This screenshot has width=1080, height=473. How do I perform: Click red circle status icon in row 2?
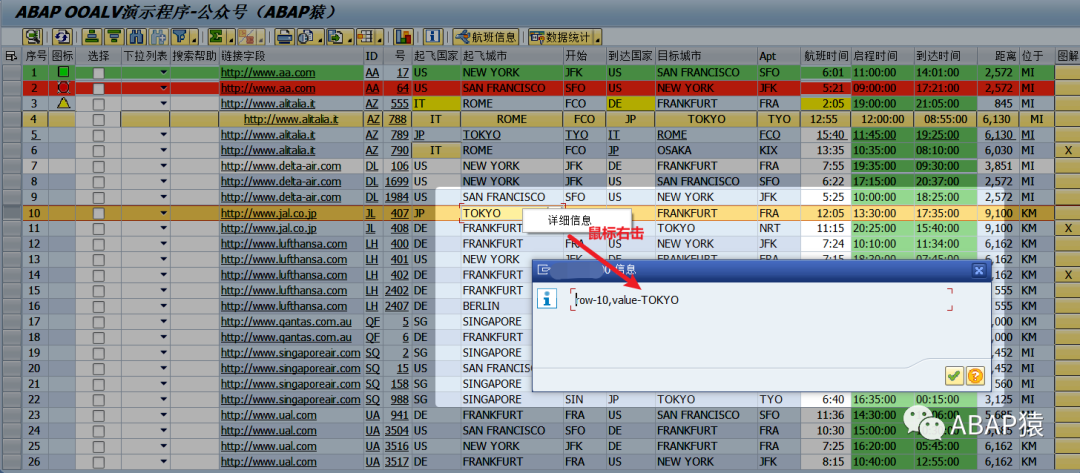63,87
